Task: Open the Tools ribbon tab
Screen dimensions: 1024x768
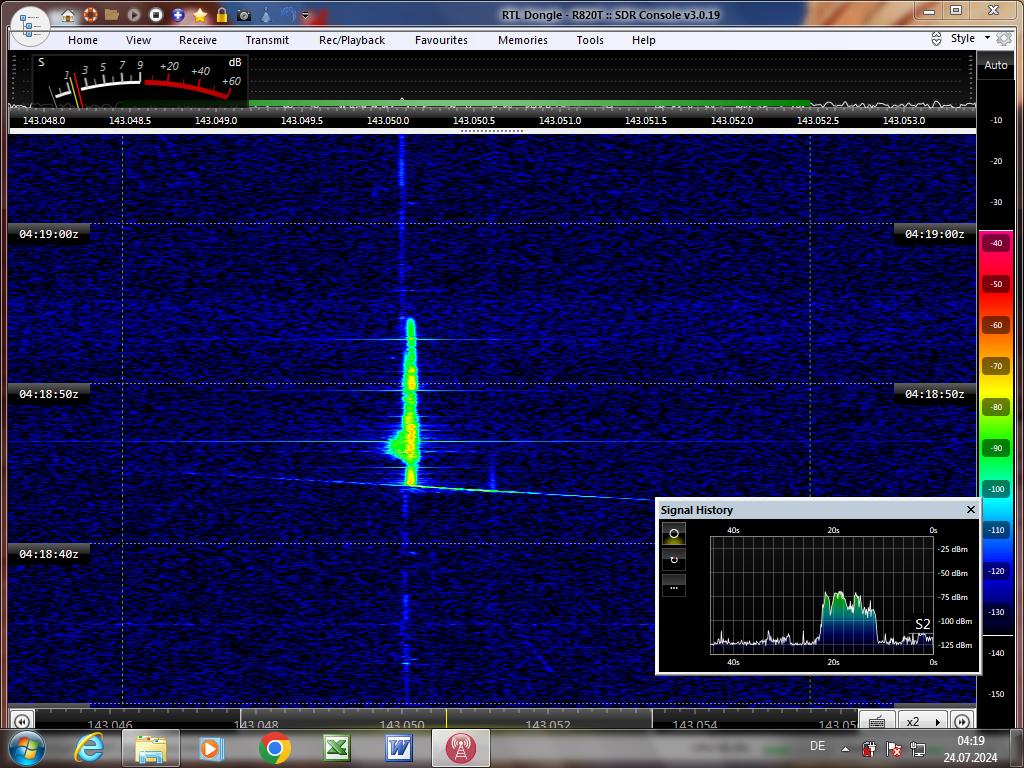Action: click(x=590, y=40)
